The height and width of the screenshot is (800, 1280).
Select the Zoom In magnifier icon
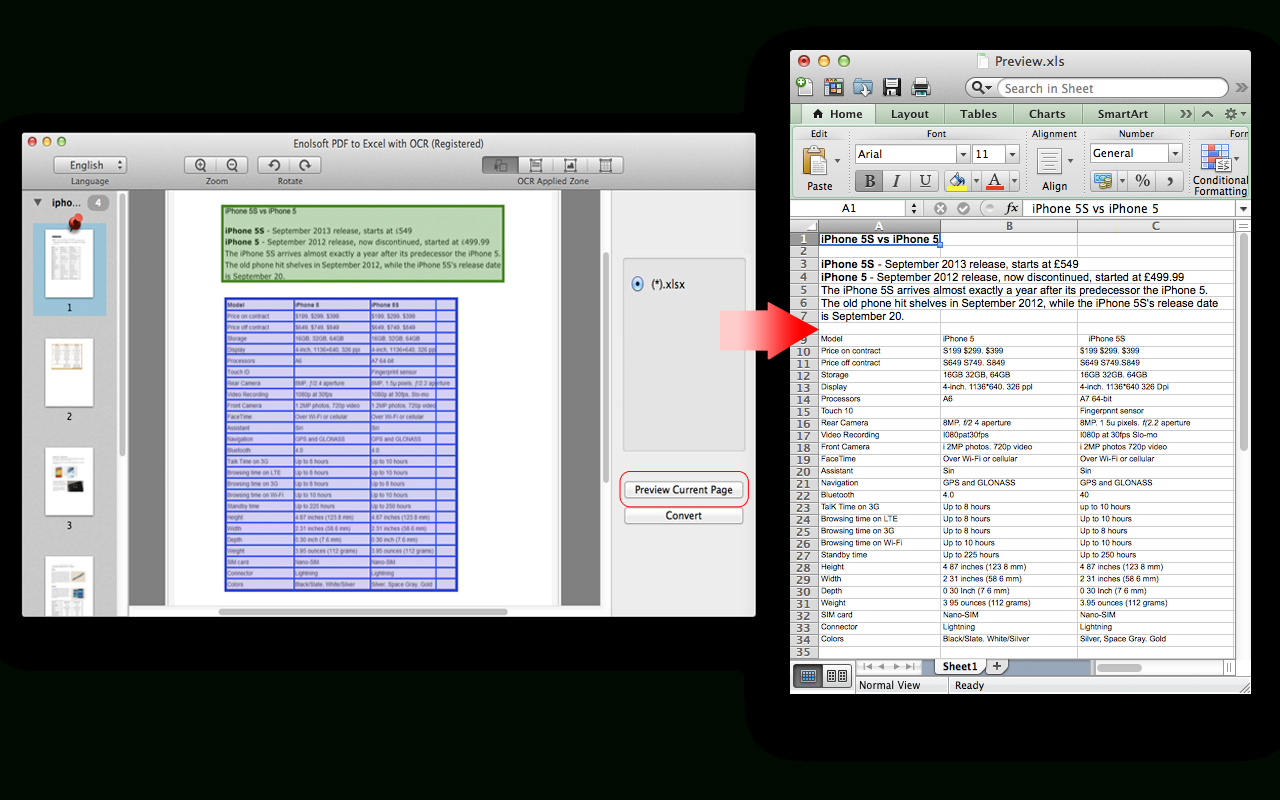pyautogui.click(x=201, y=165)
